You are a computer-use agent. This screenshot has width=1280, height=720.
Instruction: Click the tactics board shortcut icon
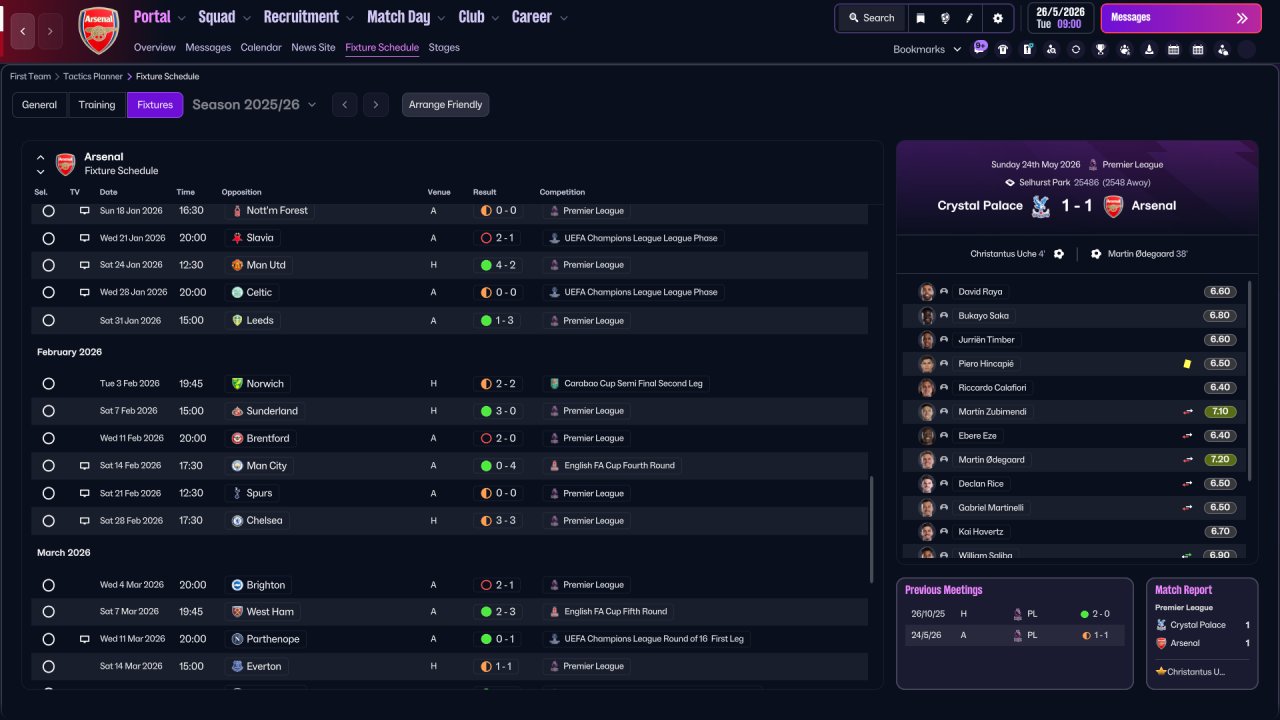pos(1027,49)
